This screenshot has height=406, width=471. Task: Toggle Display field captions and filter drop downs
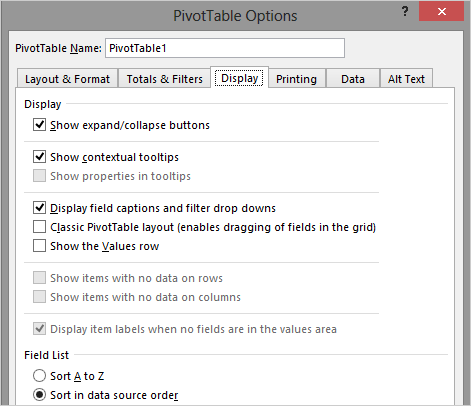pyautogui.click(x=39, y=208)
